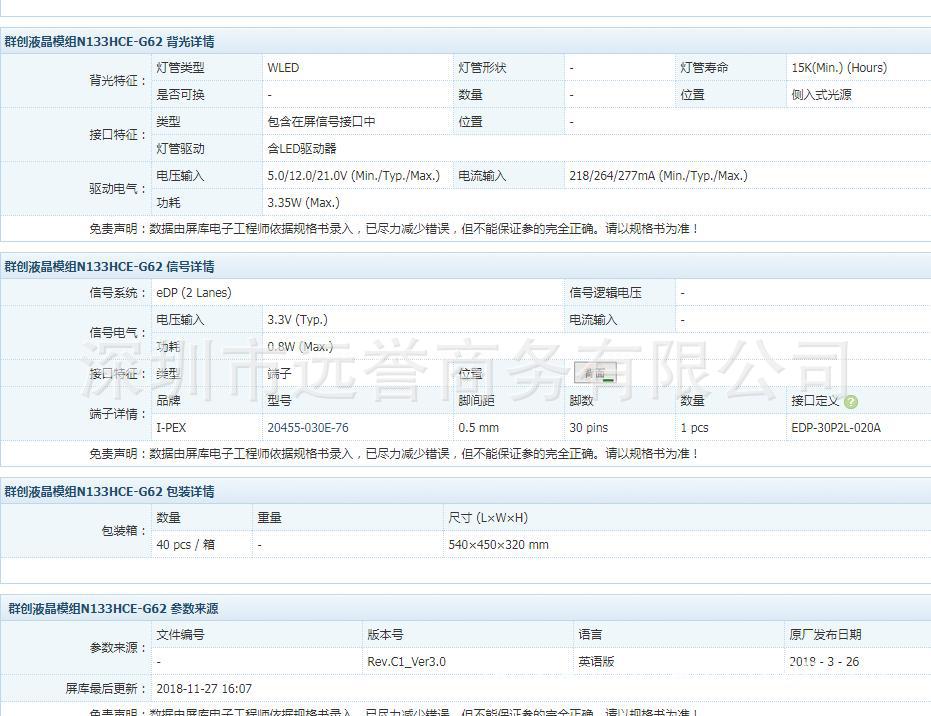Select the I-PEX connector brand cell
The image size is (931, 716).
(x=171, y=427)
